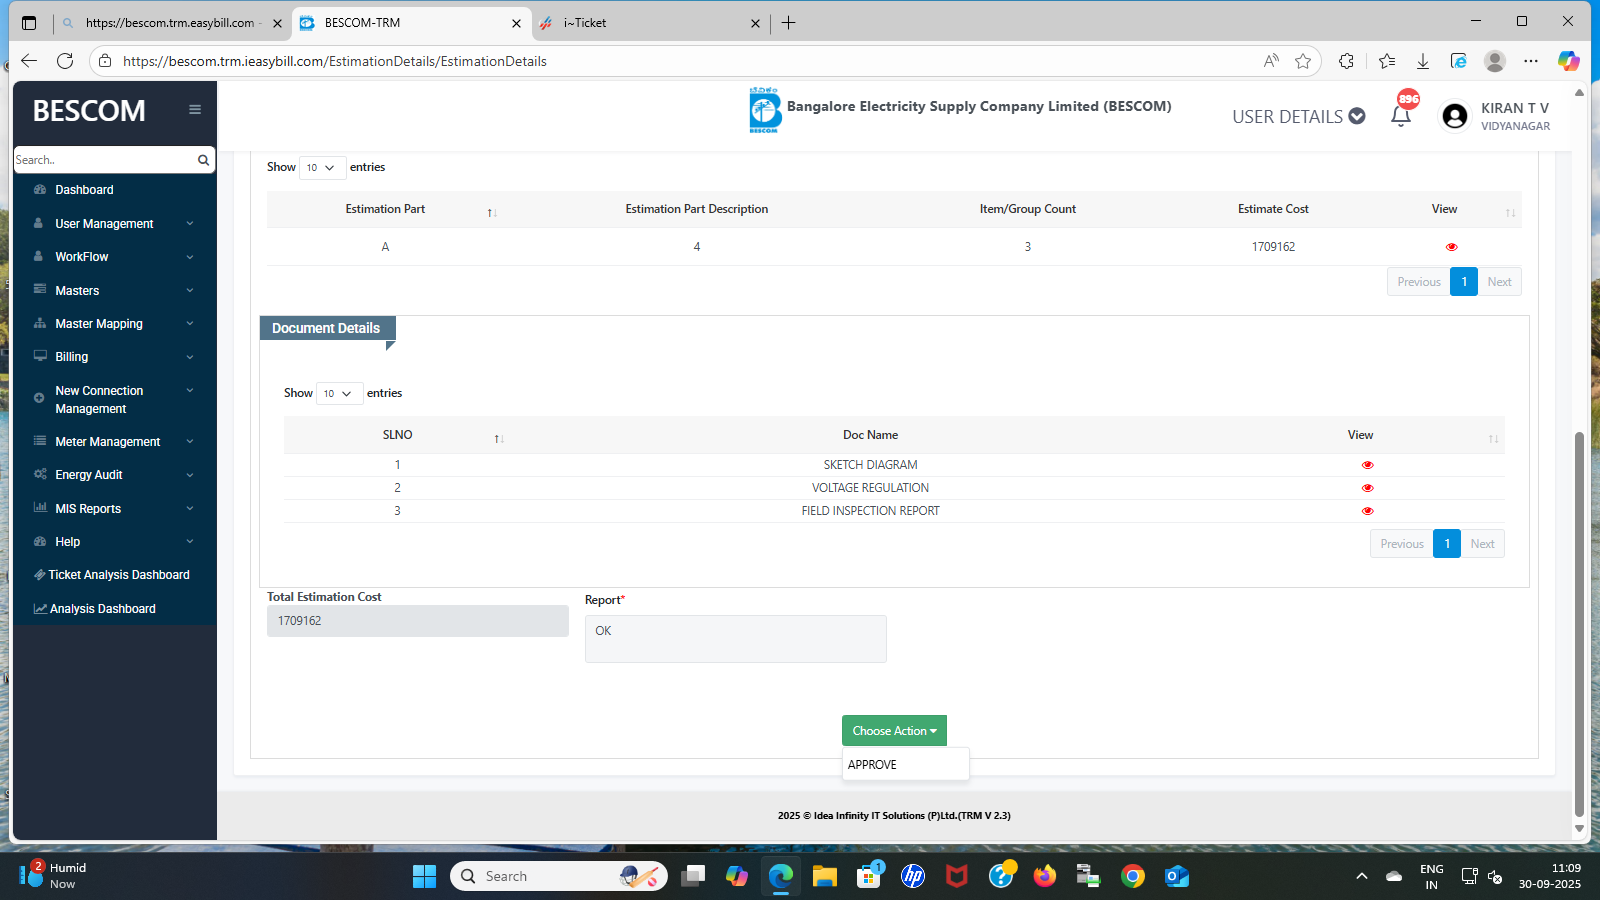
Task: Click the KIRAN T V profile avatar
Action: [1455, 116]
